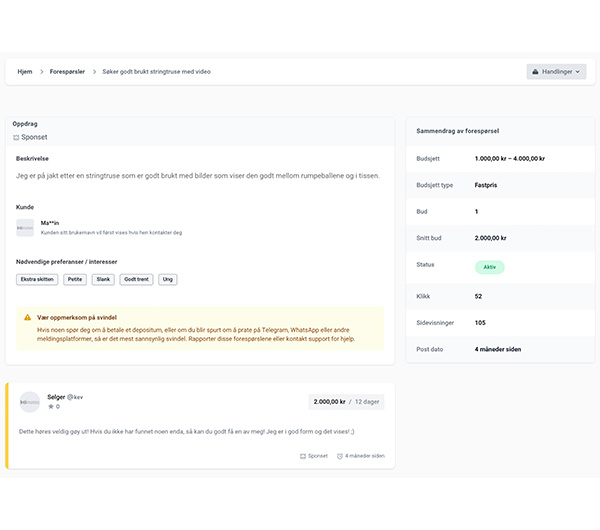Click the Handlinger chevron arrow
The image size is (600, 530).
click(577, 72)
